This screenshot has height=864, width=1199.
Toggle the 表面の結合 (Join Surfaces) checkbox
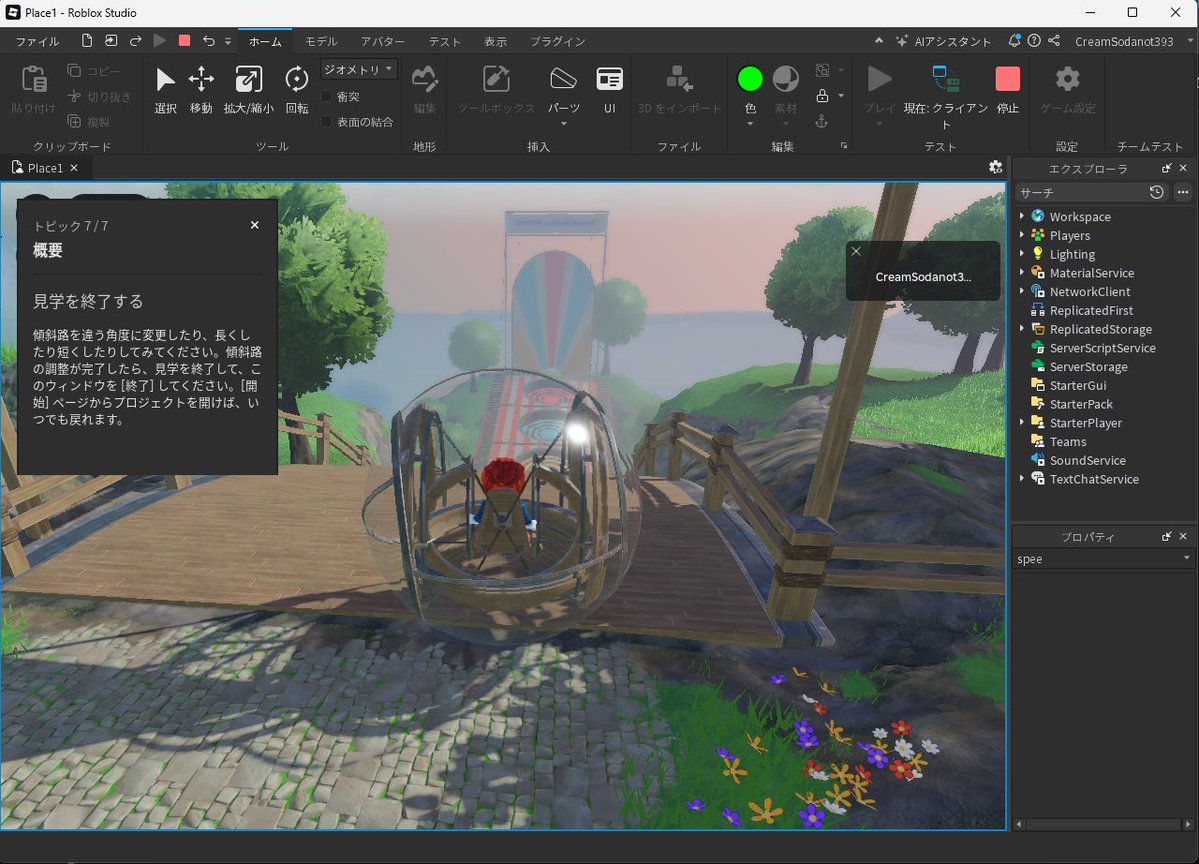pyautogui.click(x=327, y=122)
